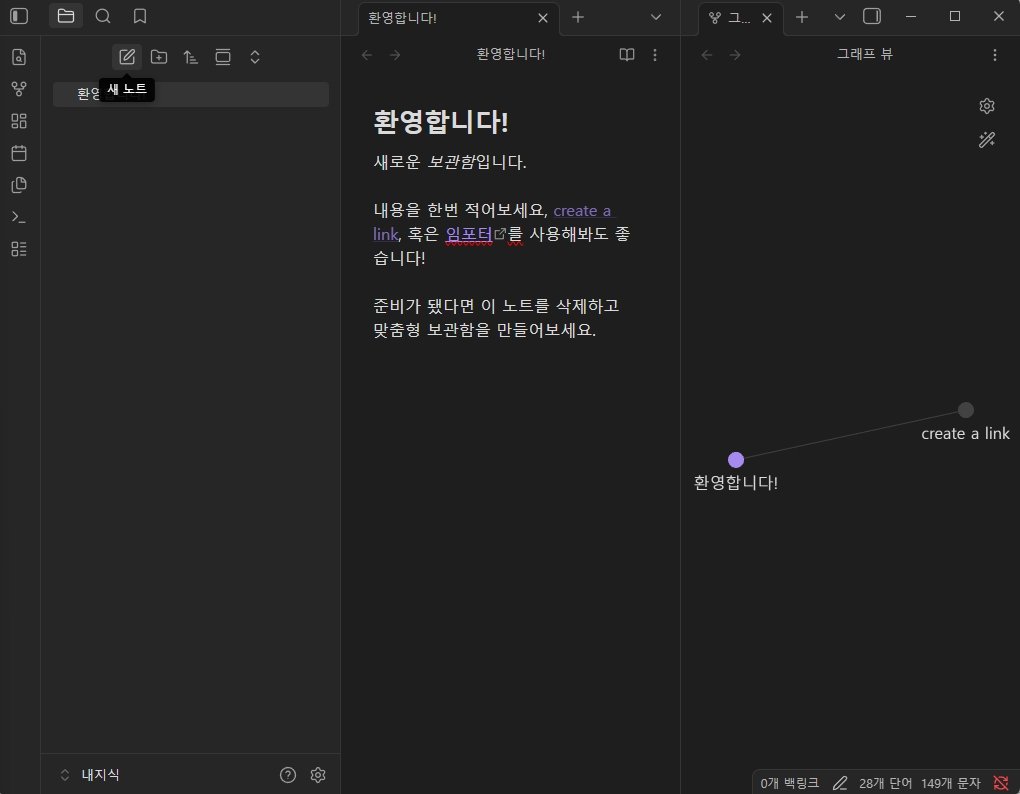Start graph timelapse animation wand icon
This screenshot has height=794, width=1020.
point(987,140)
